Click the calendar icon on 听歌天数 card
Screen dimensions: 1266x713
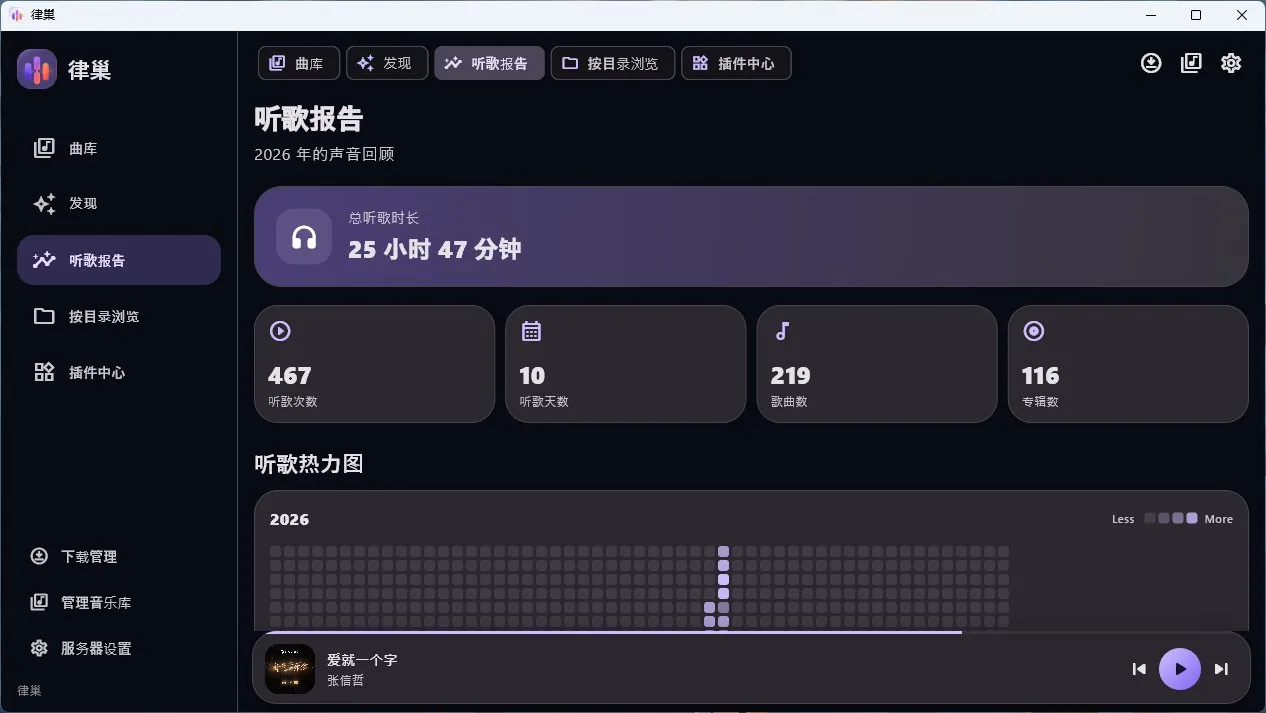[x=531, y=331]
